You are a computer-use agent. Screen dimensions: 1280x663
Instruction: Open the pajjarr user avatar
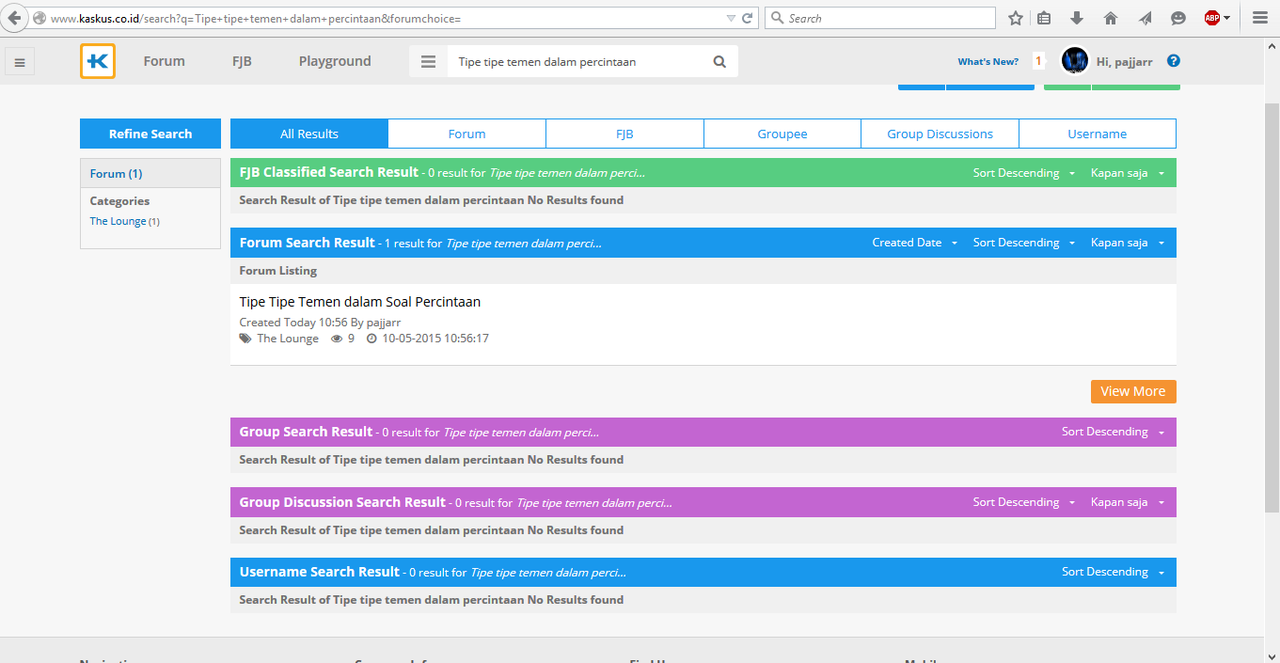point(1075,61)
